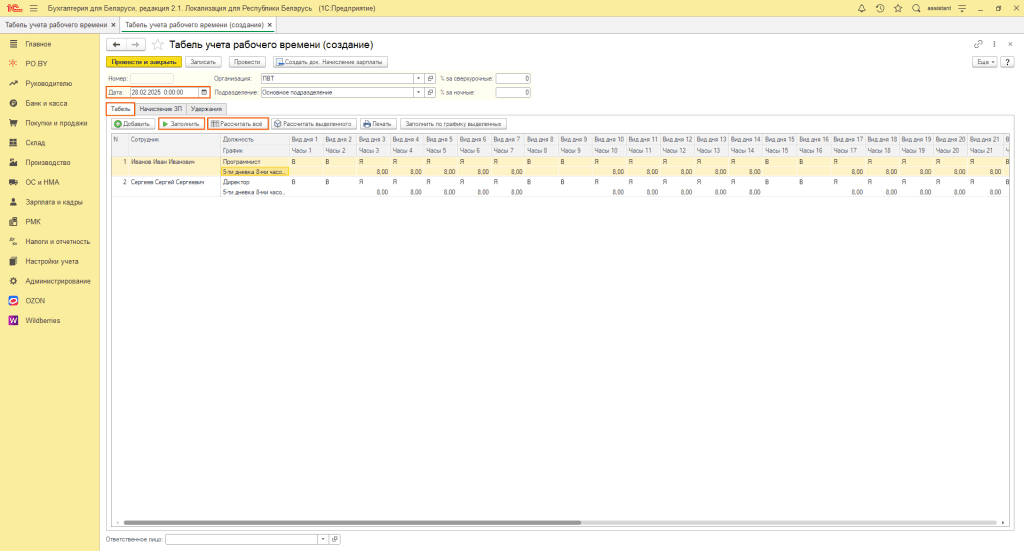Open the main hamburger menu
Viewport: 1024px width, 551px height.
(34, 8)
